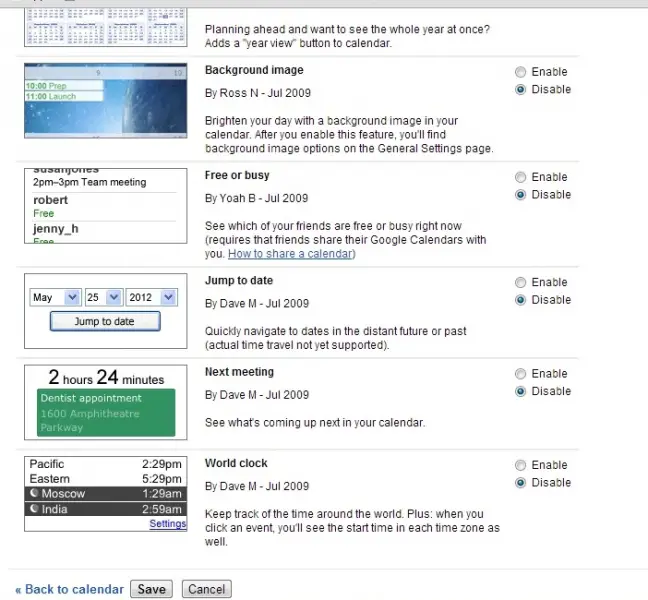
Task: Click the year view preview thumbnail
Action: [105, 27]
